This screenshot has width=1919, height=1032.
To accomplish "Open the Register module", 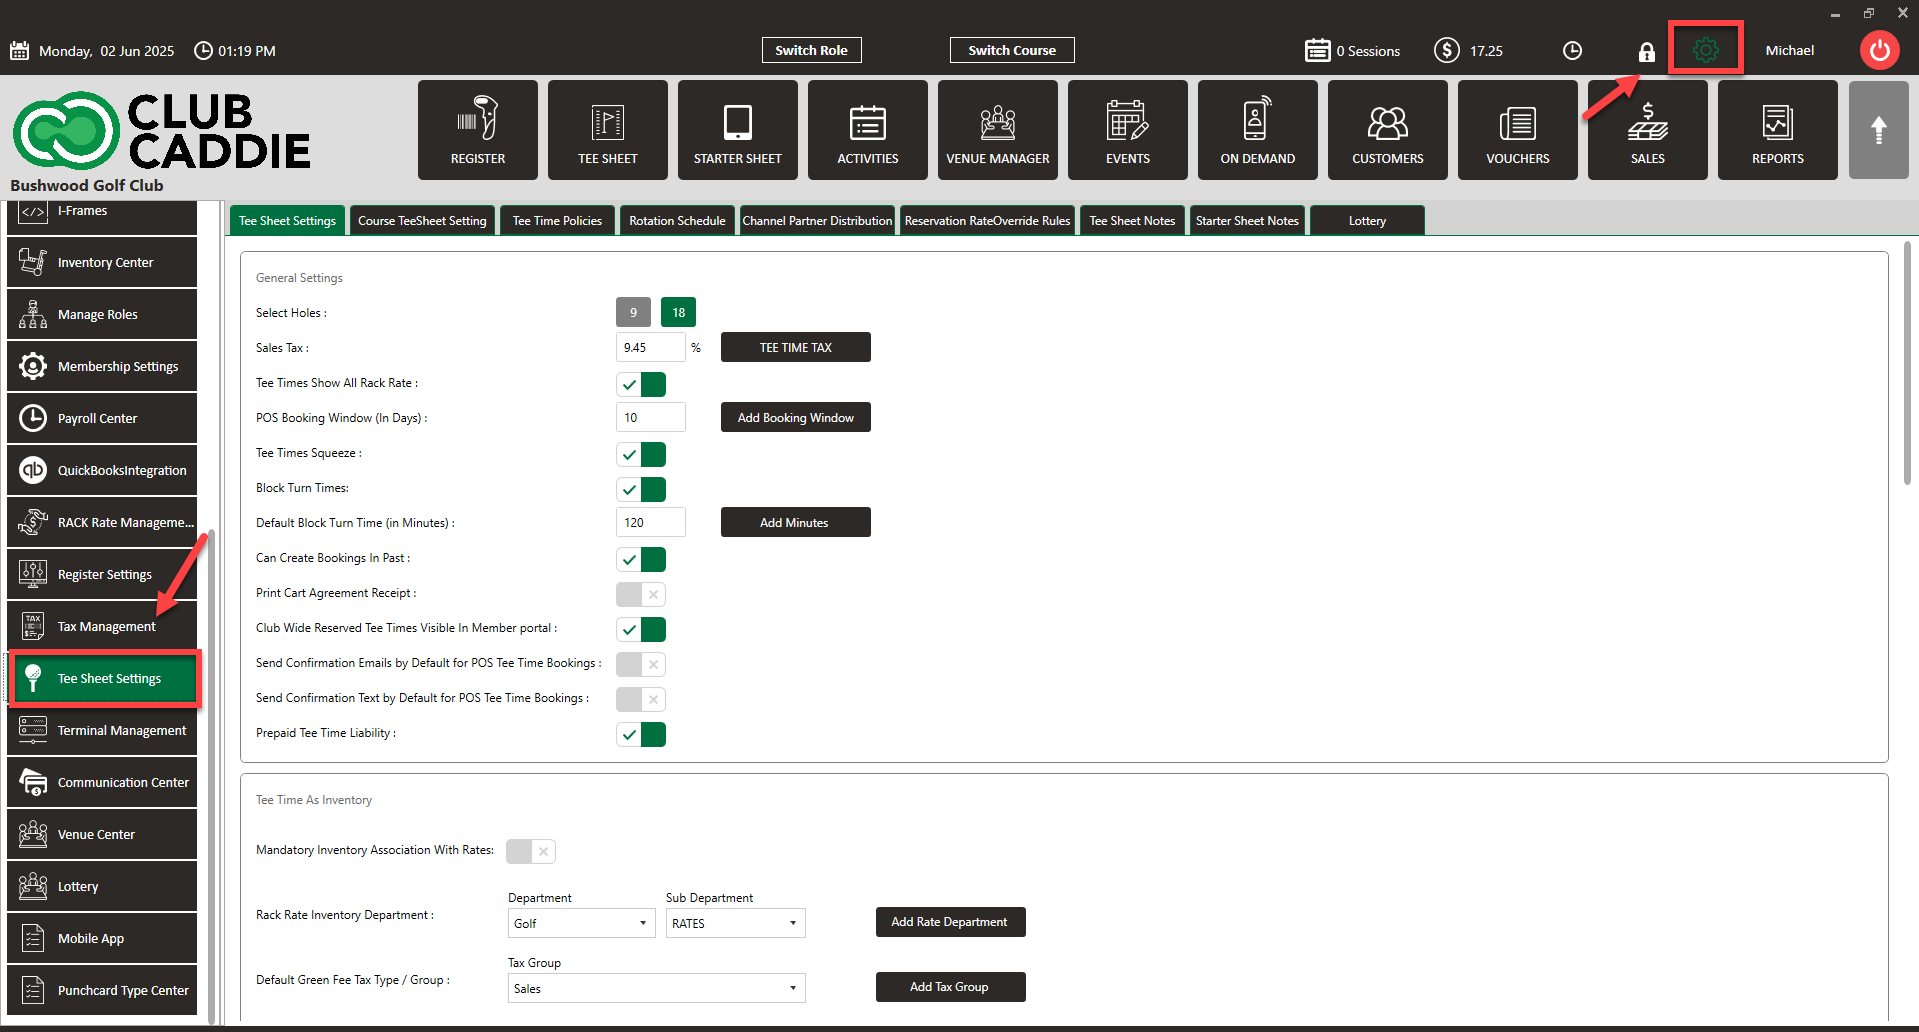I will click(478, 130).
